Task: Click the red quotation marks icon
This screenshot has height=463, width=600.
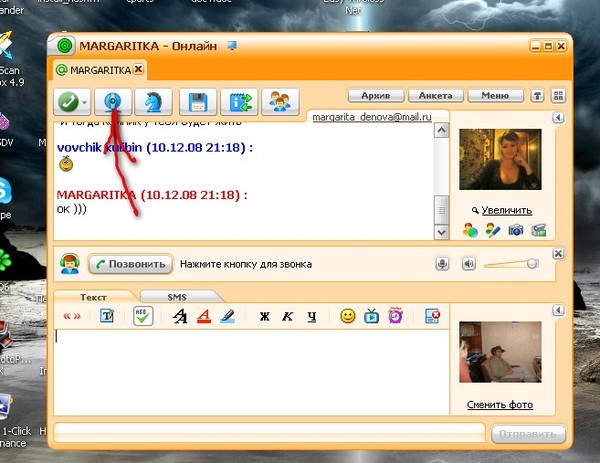Action: [72, 316]
